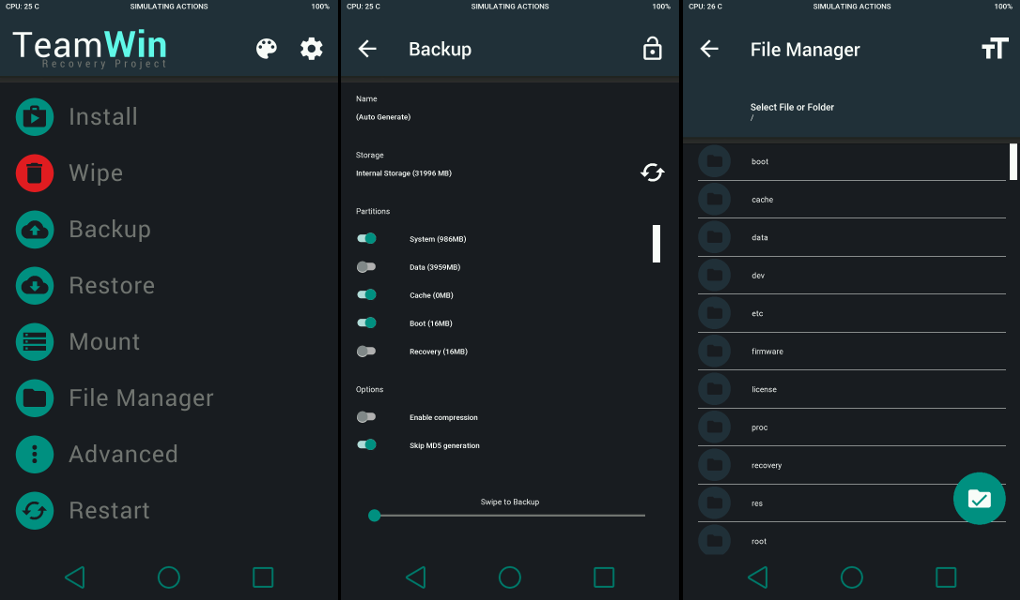Enable the Data partition toggle
The image size is (1020, 600).
coord(367,267)
